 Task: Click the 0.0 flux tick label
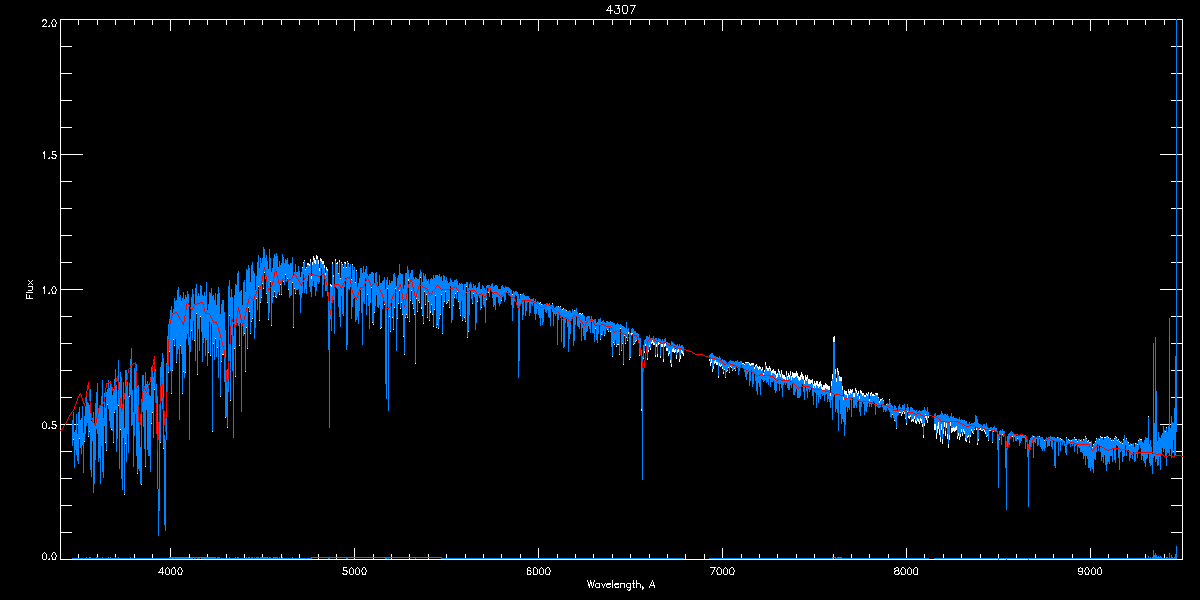(x=49, y=556)
